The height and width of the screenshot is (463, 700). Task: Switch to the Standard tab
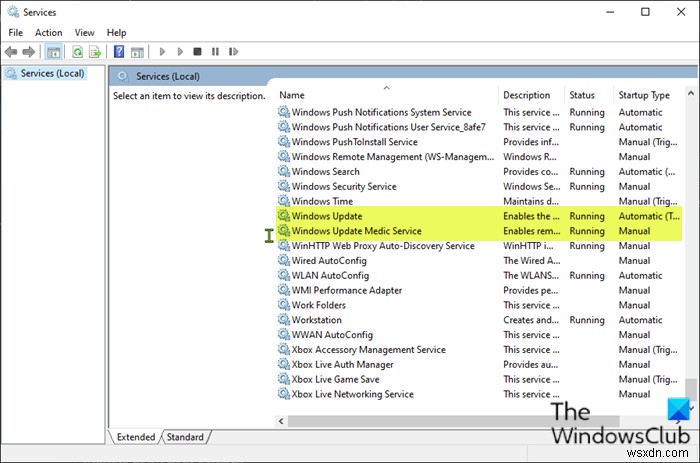pyautogui.click(x=185, y=437)
